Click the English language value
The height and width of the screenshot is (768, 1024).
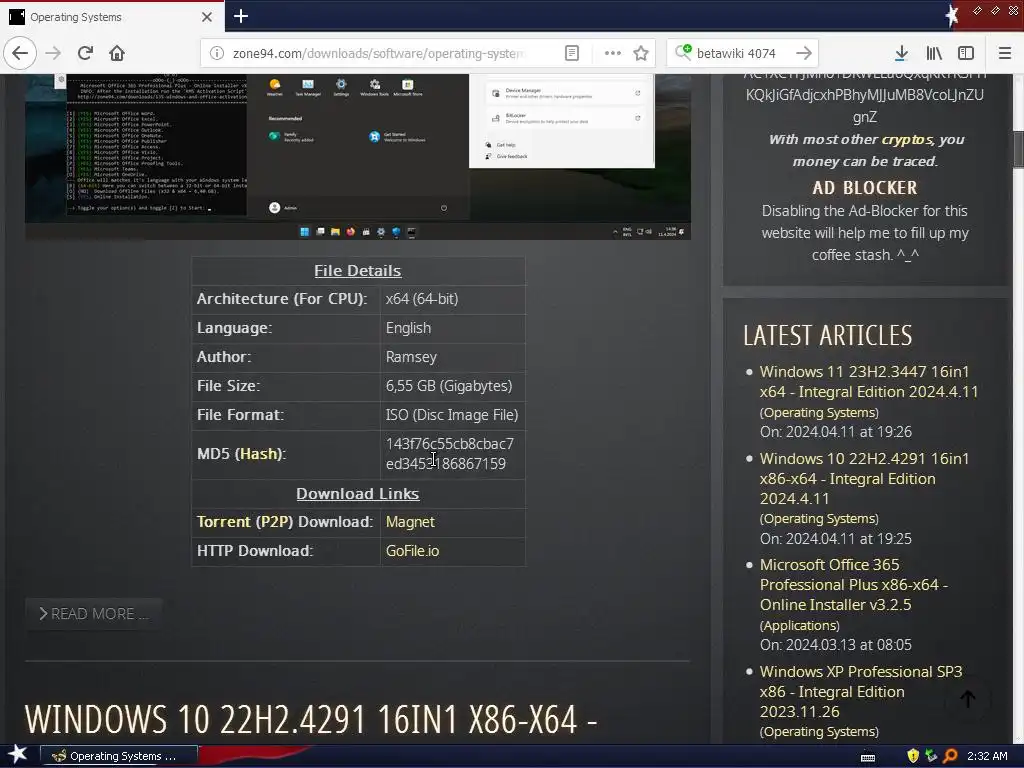(x=408, y=328)
